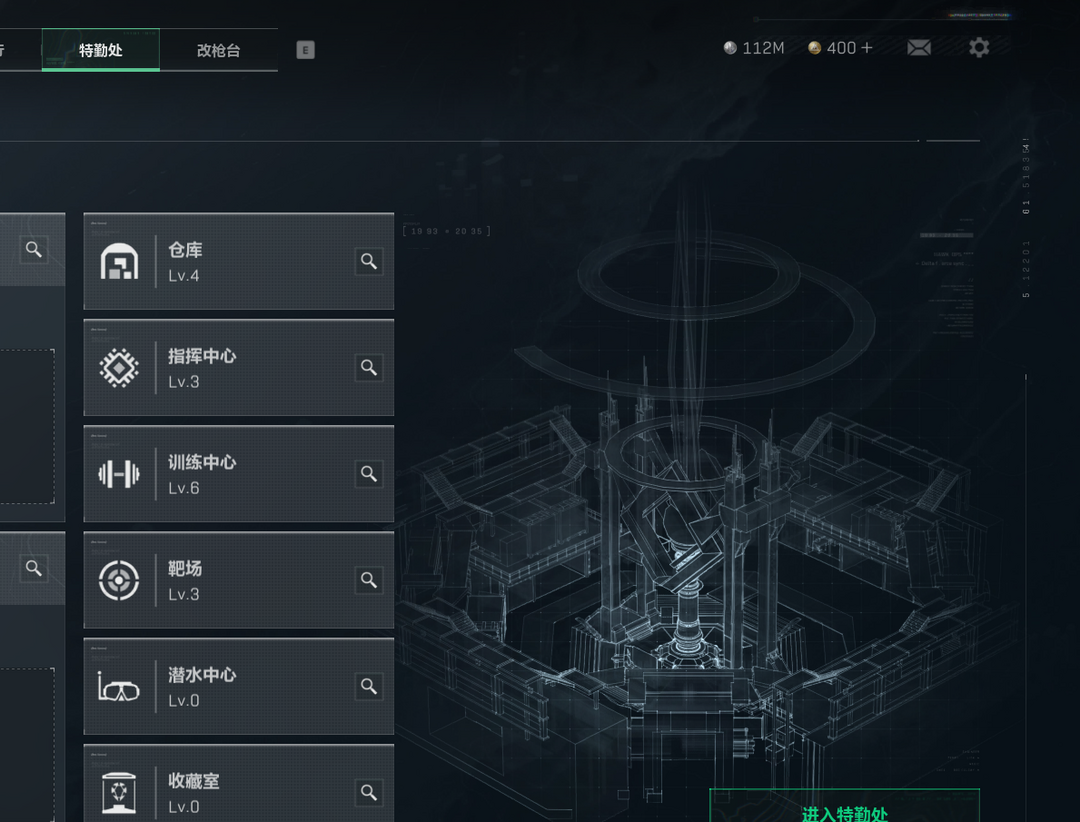Open the settings gear icon
The width and height of the screenshot is (1080, 822).
(x=979, y=48)
